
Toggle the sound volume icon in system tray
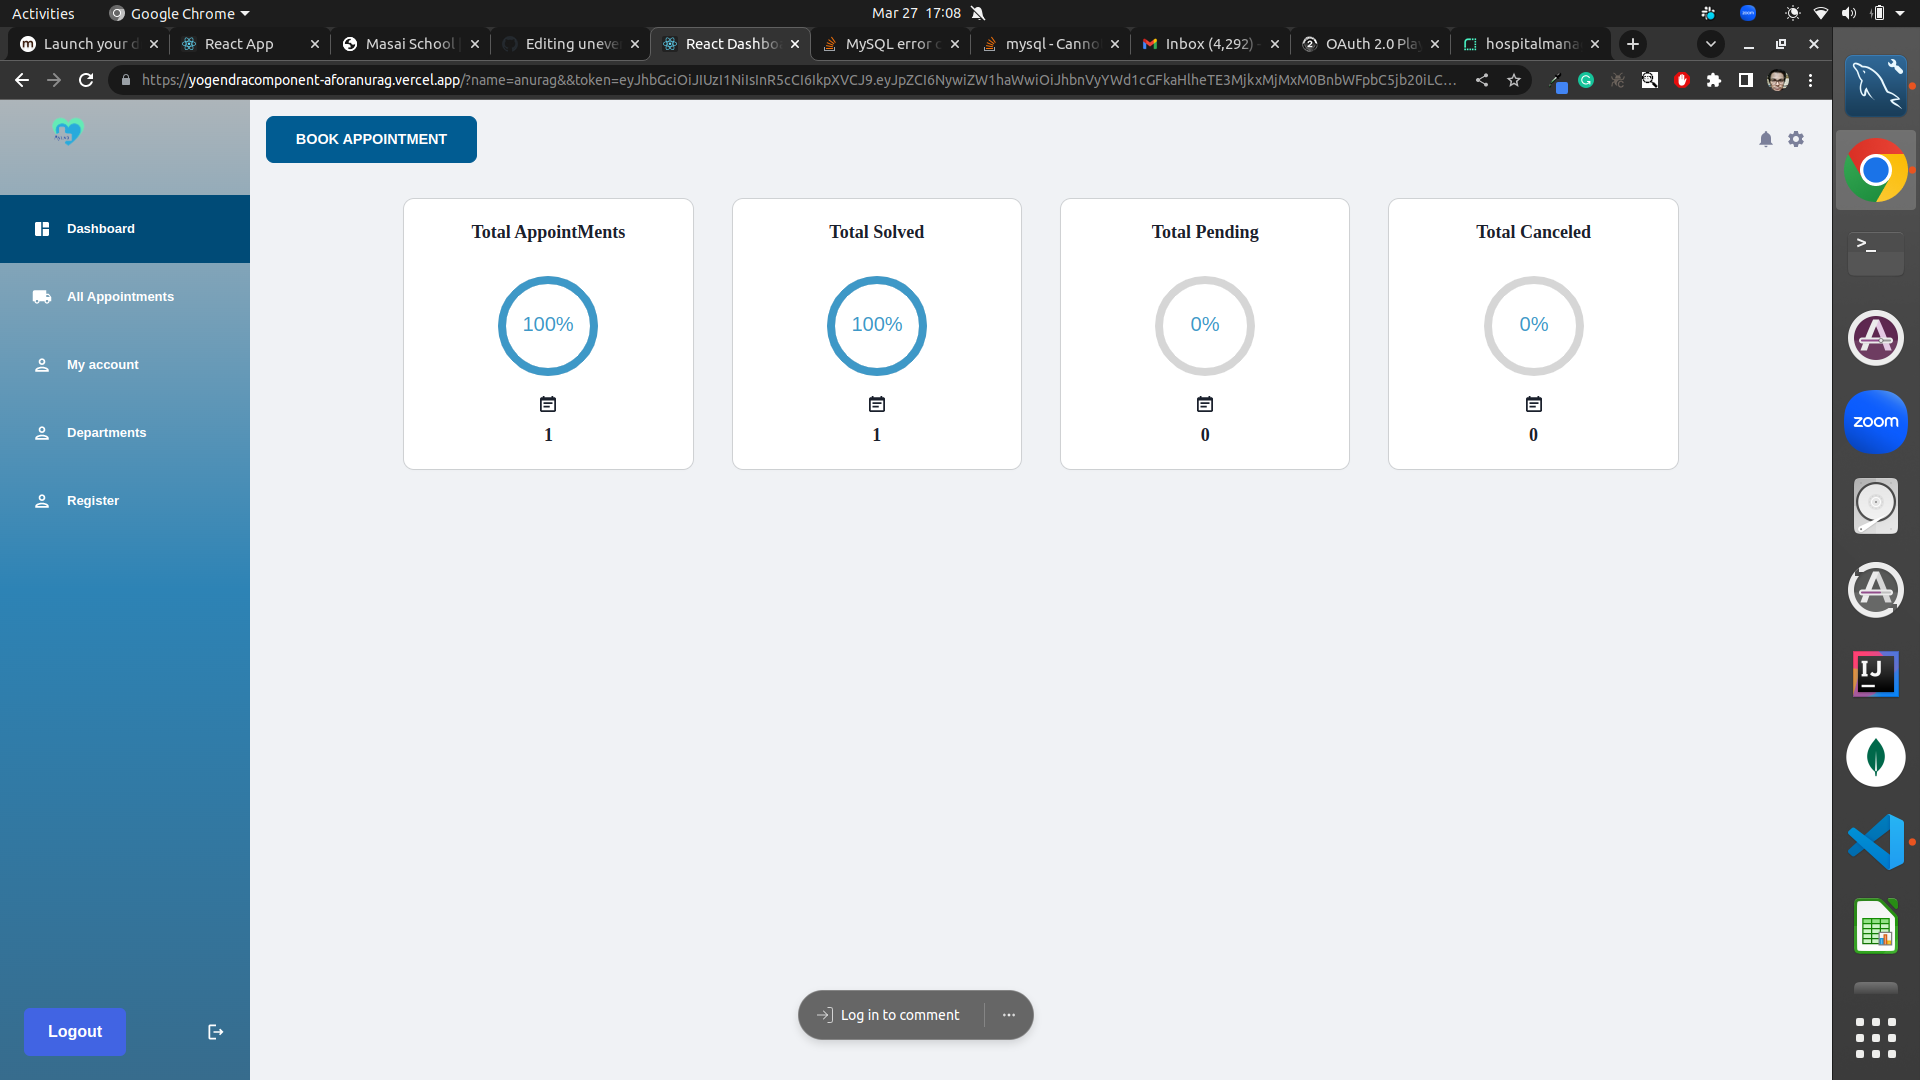tap(1849, 13)
